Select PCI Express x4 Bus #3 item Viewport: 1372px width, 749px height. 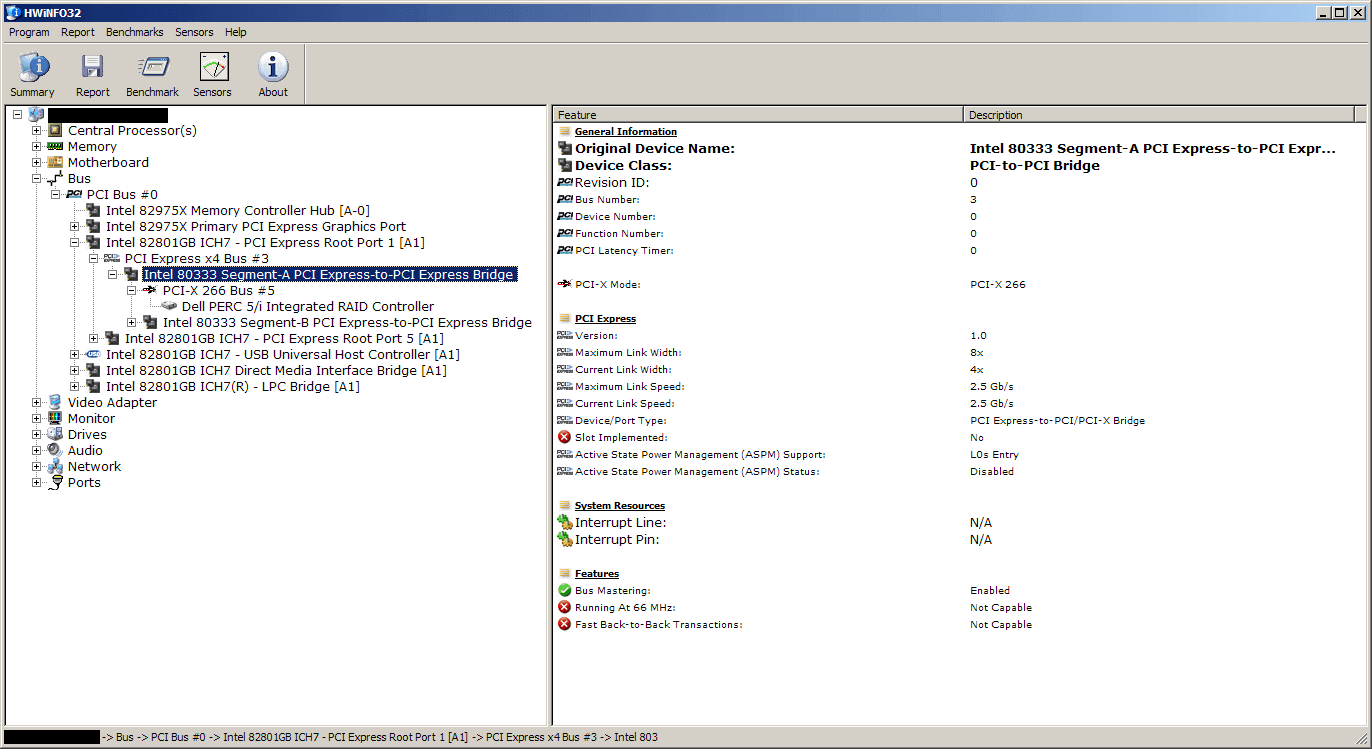click(x=196, y=258)
